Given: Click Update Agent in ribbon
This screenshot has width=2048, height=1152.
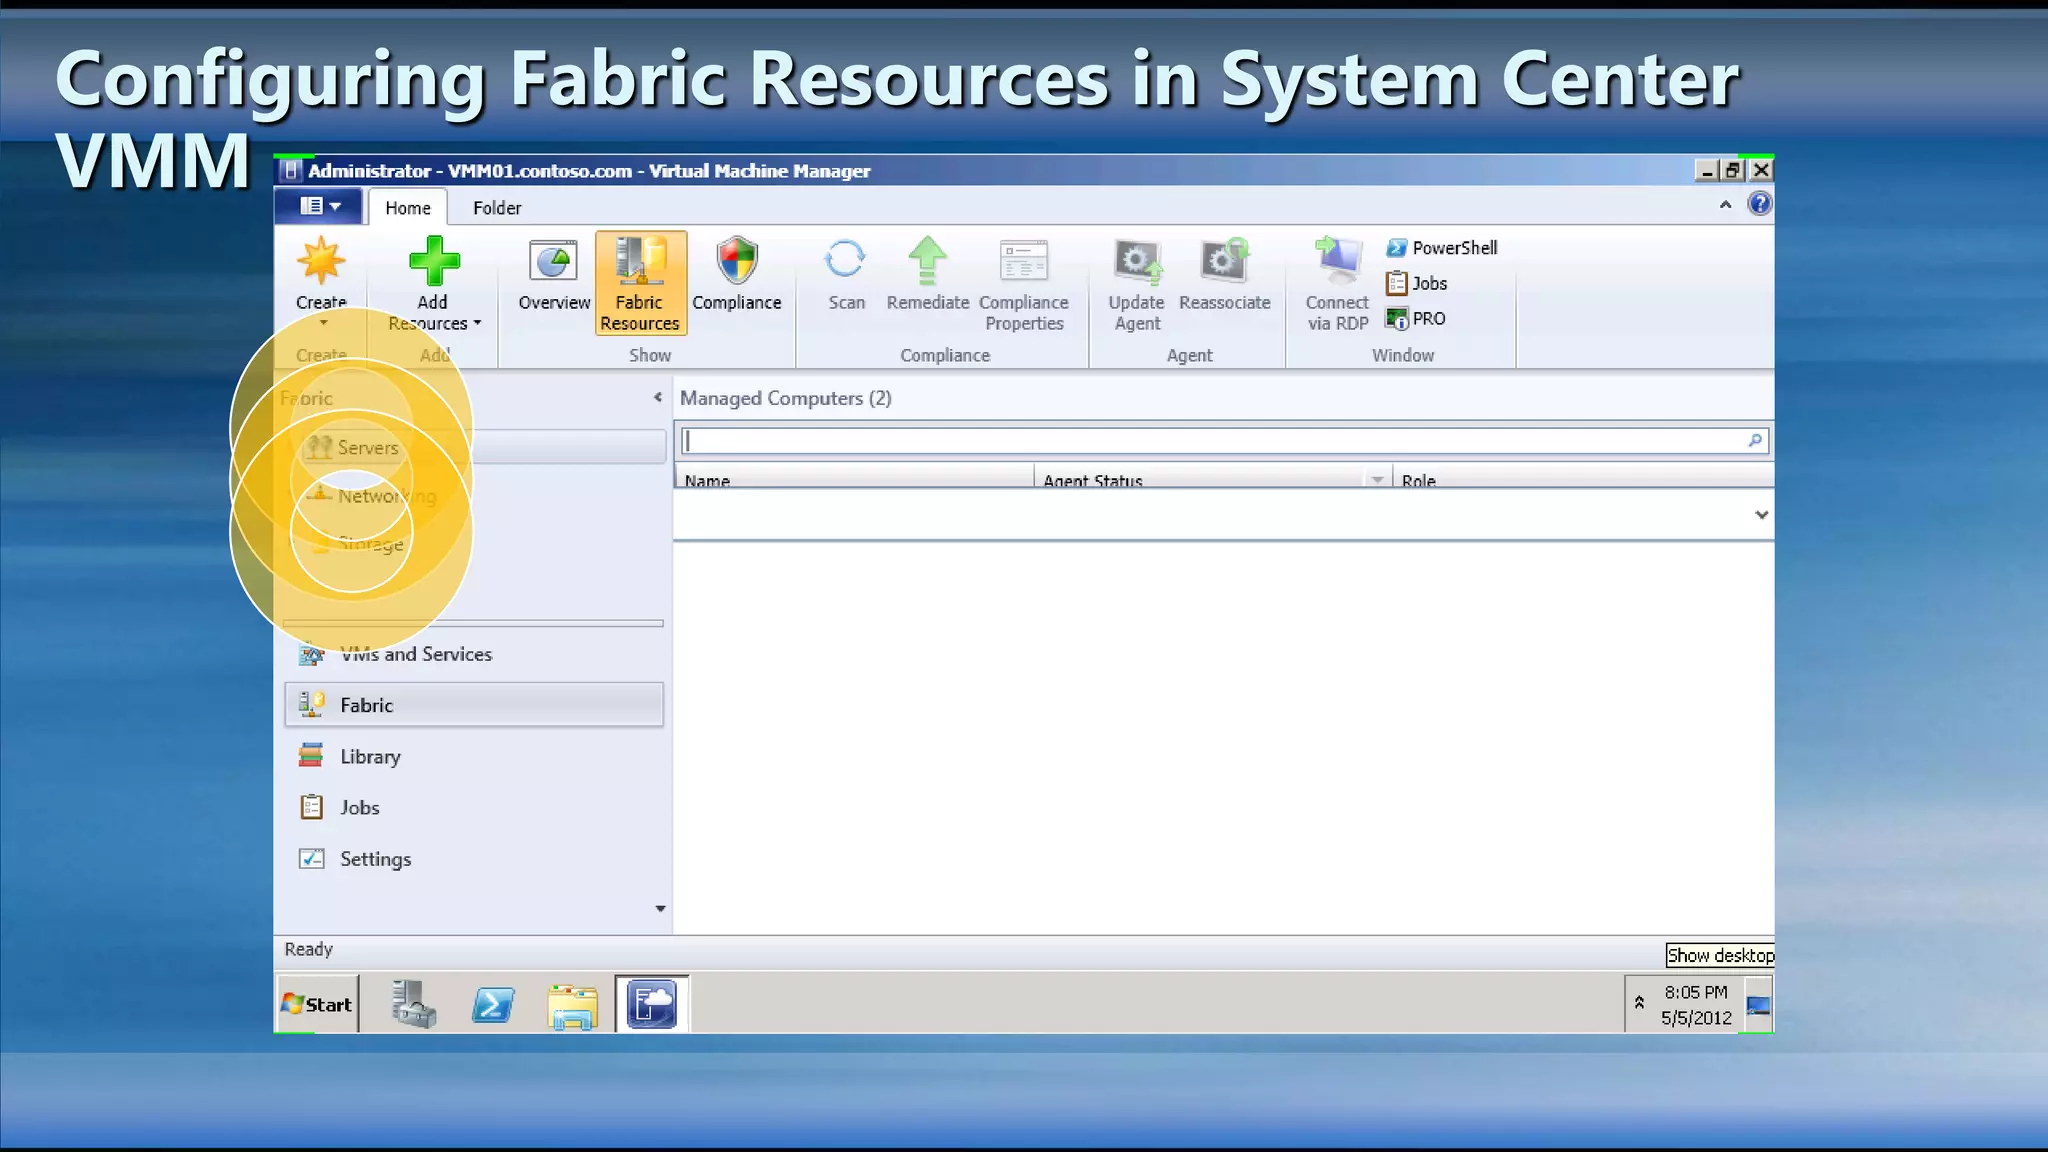Looking at the screenshot, I should coord(1137,285).
